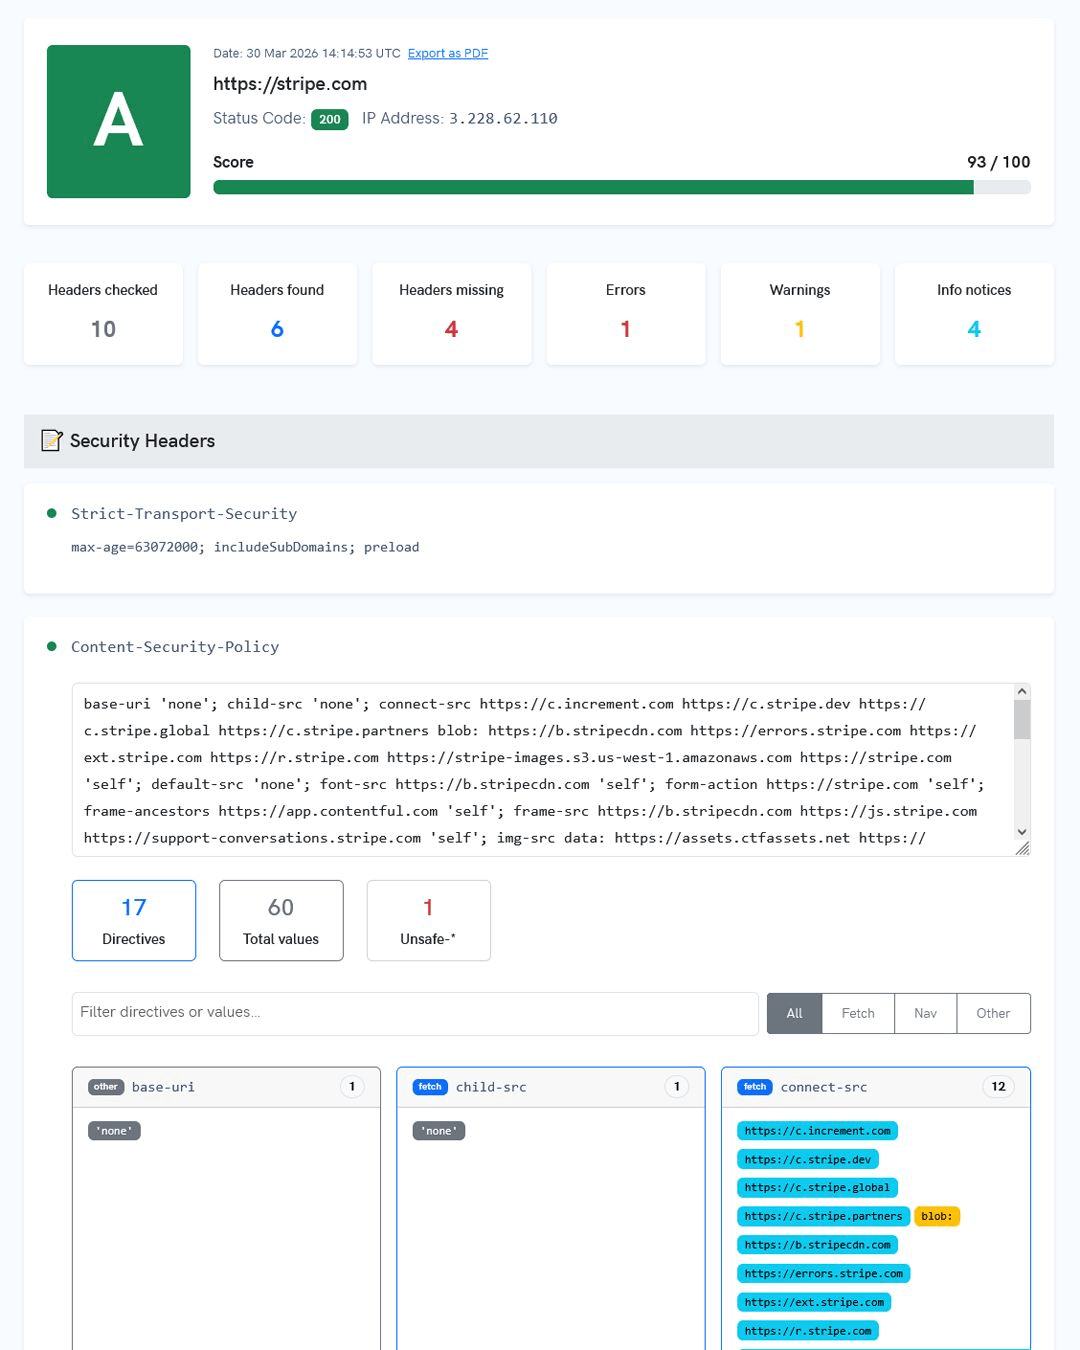Viewport: 1080px width, 1350px height.
Task: Open the Info notices card
Action: (974, 313)
